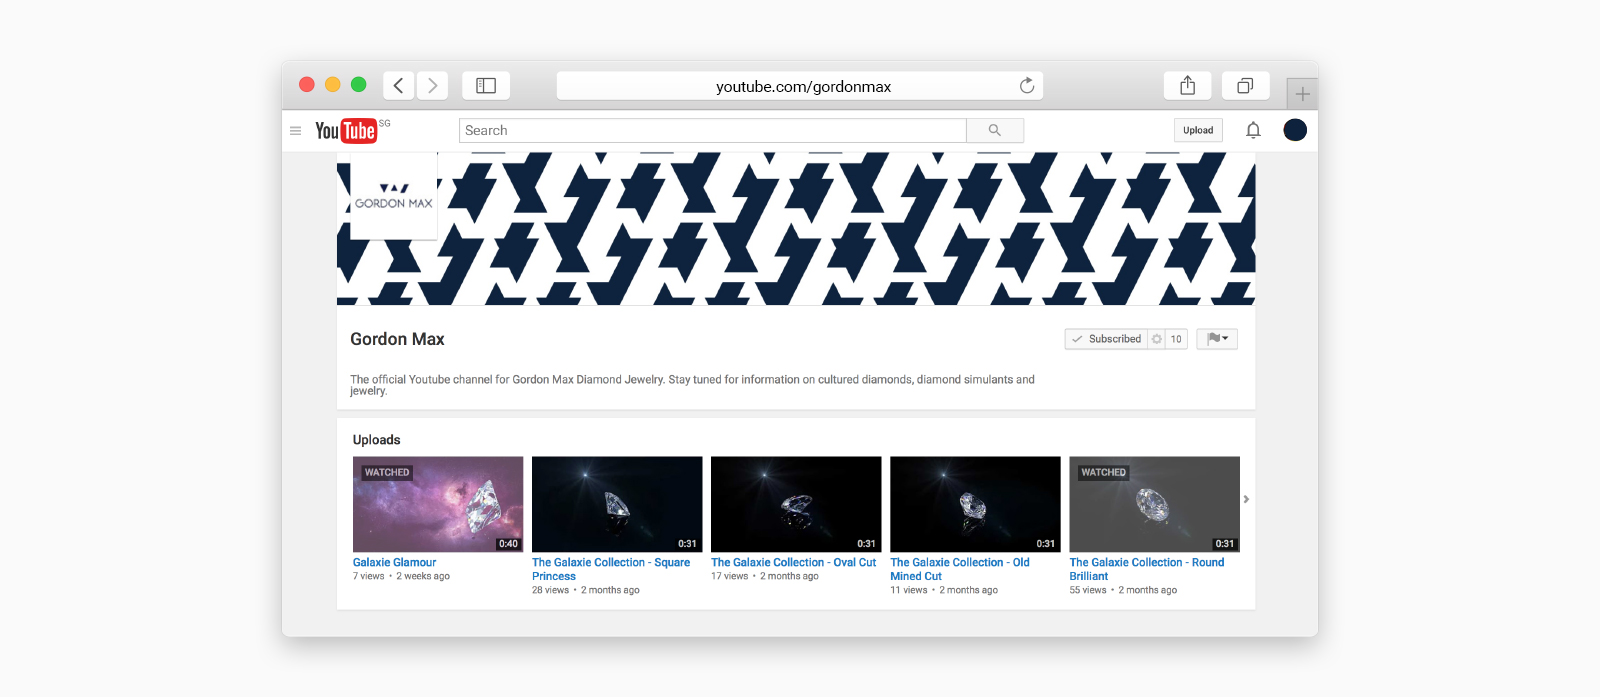Click the '7 views • 2 weeks ago' text
This screenshot has height=697, width=1600.
(401, 576)
